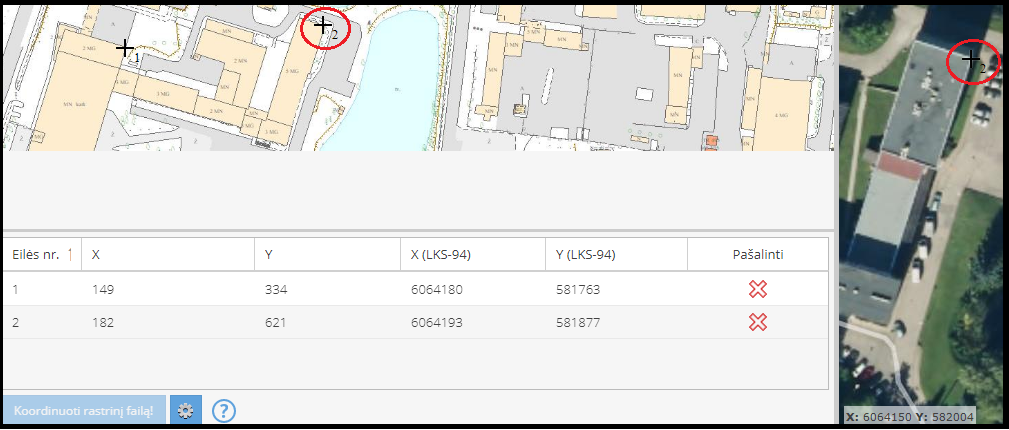Delete control point row 1 with red X
This screenshot has height=430, width=1009.
(x=758, y=290)
